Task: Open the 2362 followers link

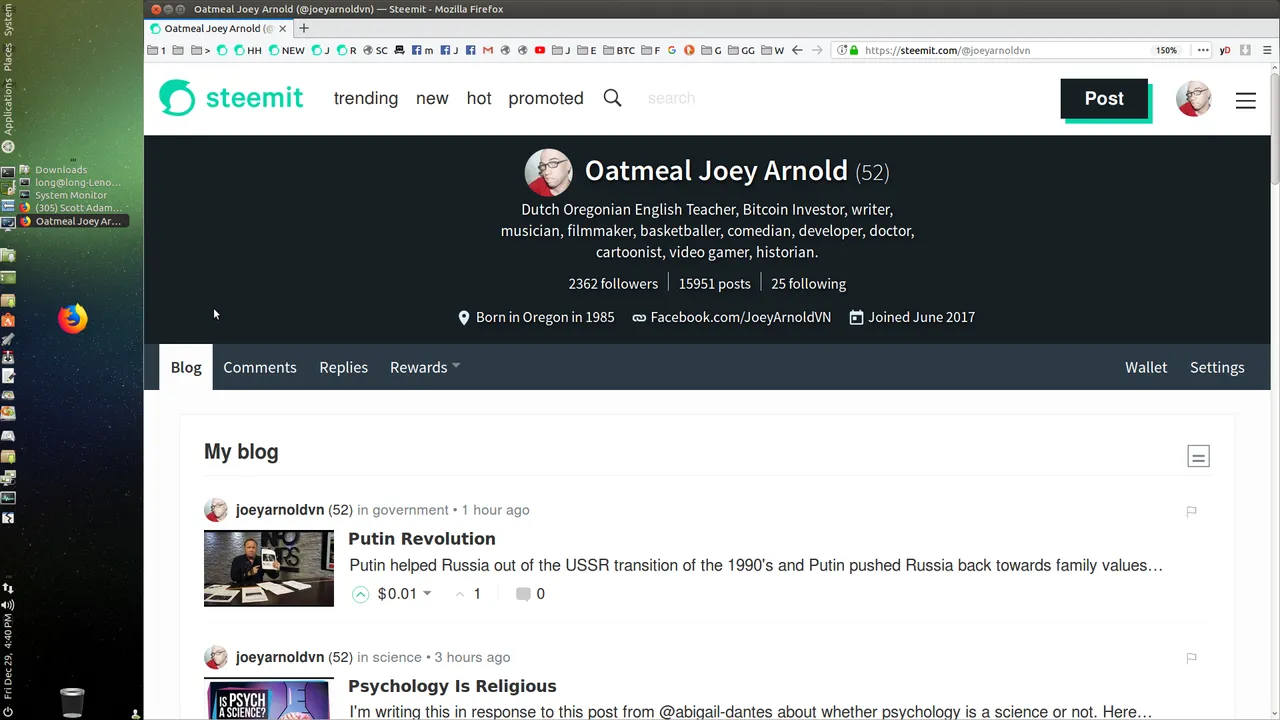Action: (613, 284)
